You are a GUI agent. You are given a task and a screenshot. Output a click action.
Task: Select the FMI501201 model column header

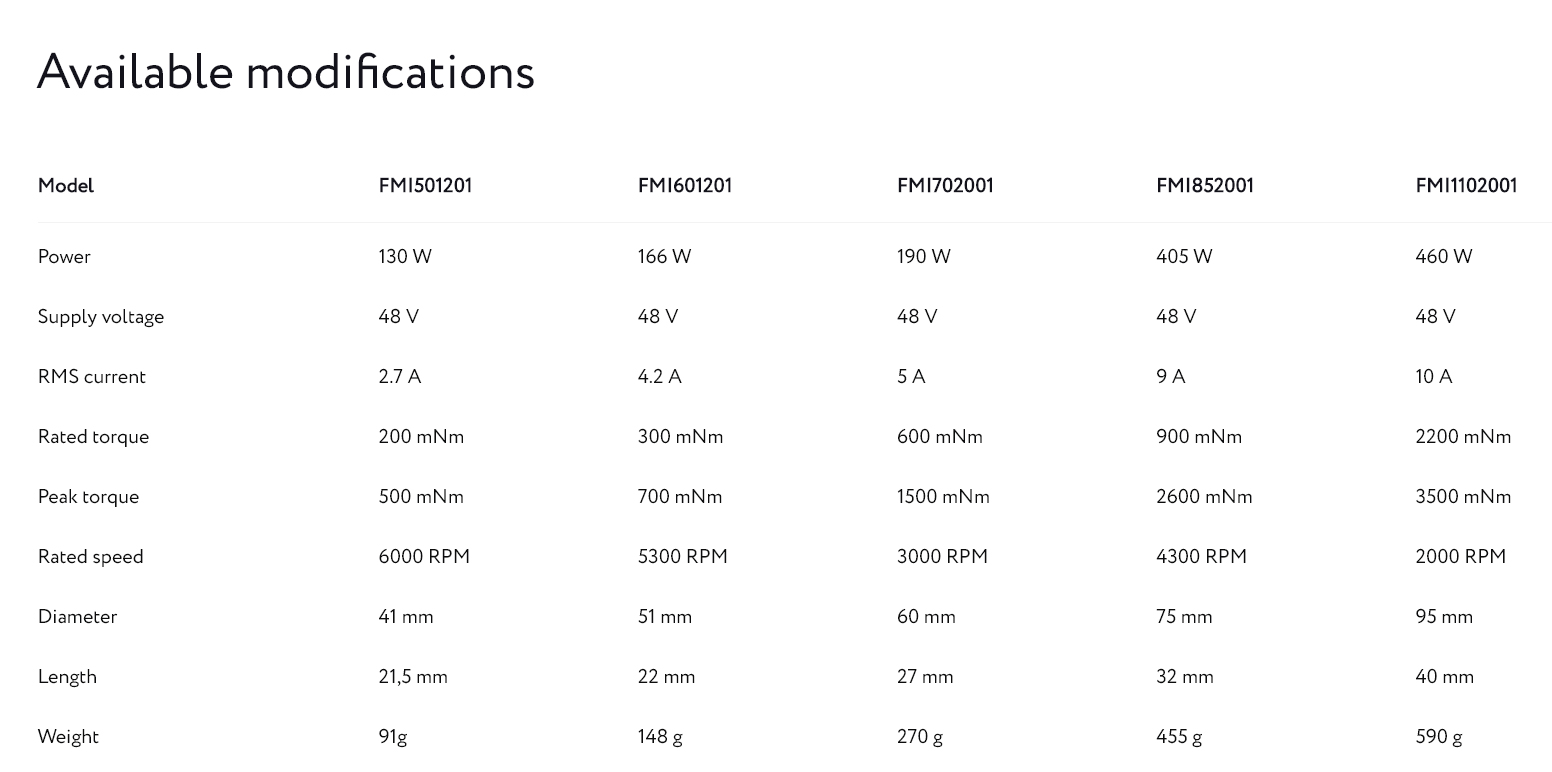[x=425, y=186]
